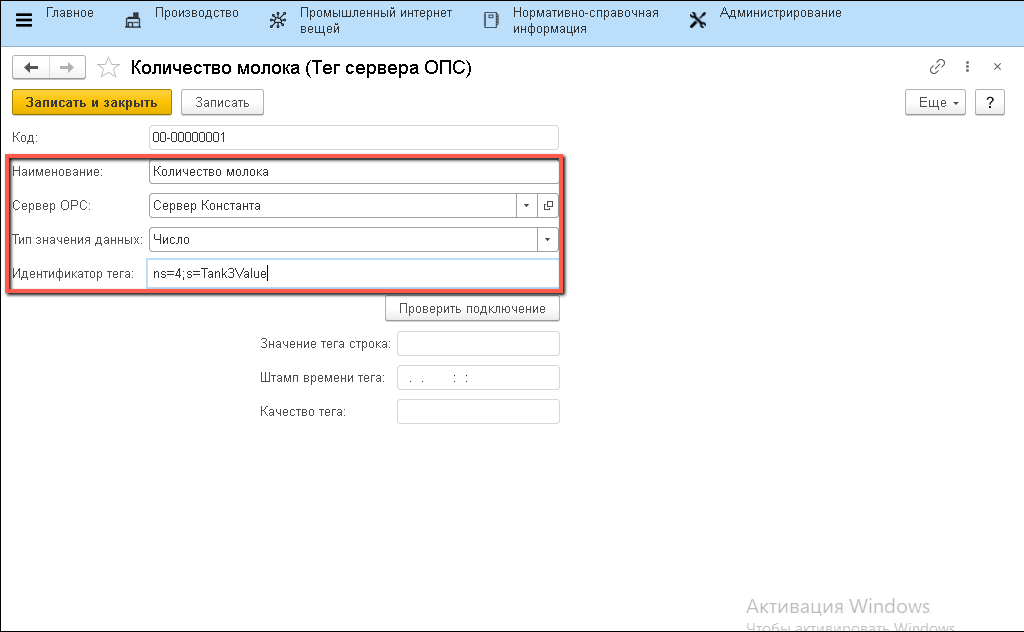Copy link using the chain icon

[937, 67]
